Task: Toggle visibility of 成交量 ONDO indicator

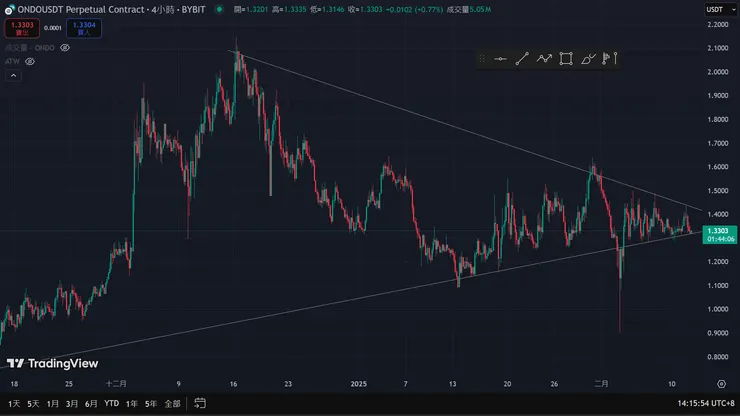Action: pyautogui.click(x=65, y=48)
